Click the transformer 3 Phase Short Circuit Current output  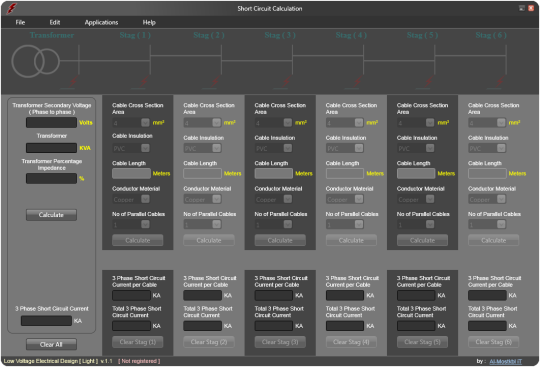pyautogui.click(x=46, y=321)
